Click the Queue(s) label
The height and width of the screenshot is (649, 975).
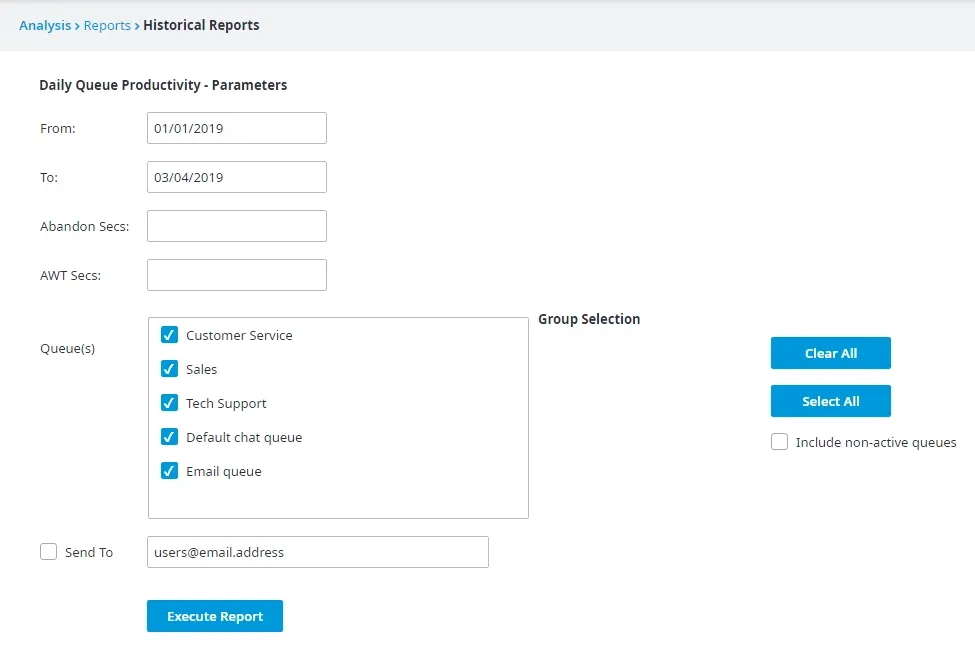(68, 349)
